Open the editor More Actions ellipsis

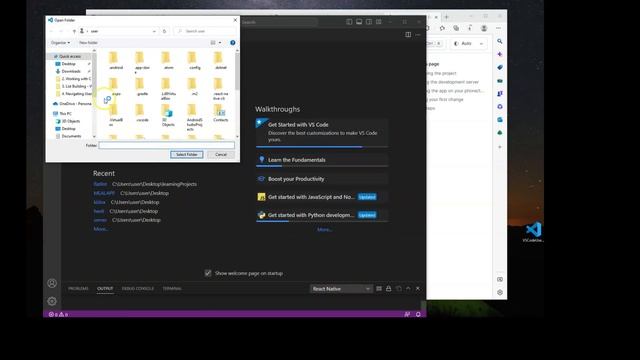click(x=418, y=35)
